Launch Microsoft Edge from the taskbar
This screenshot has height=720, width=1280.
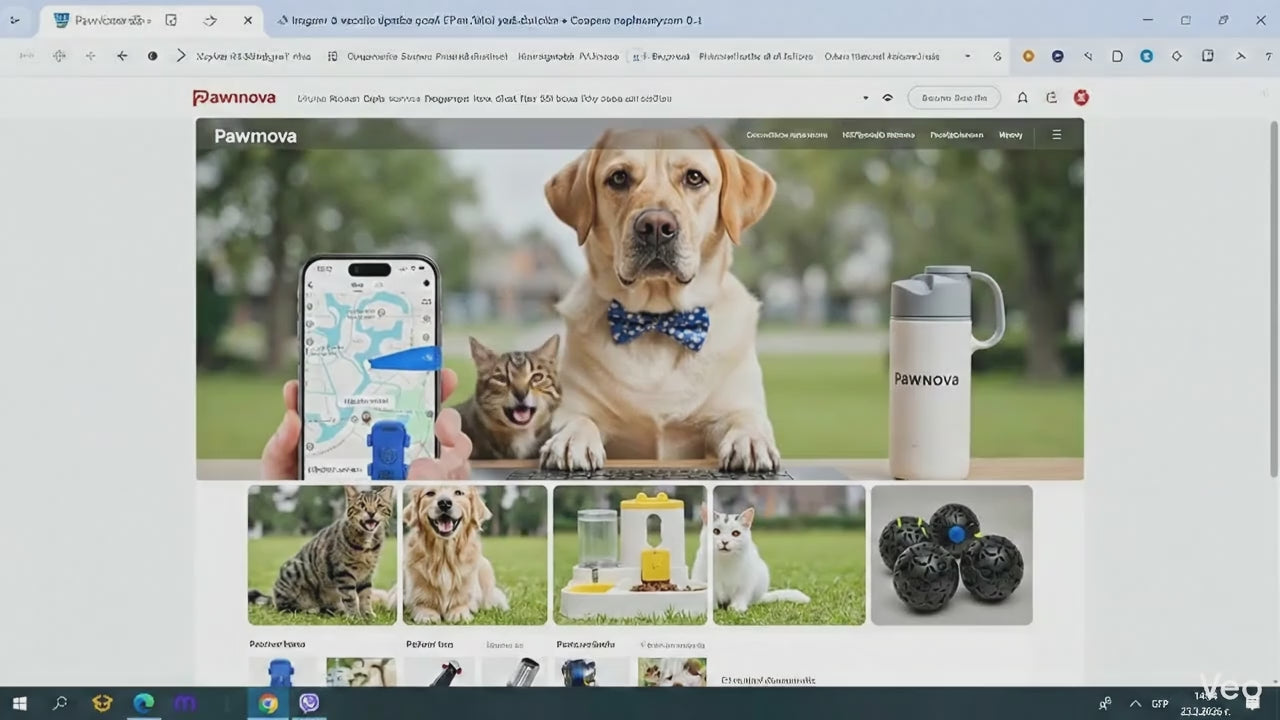tap(144, 703)
